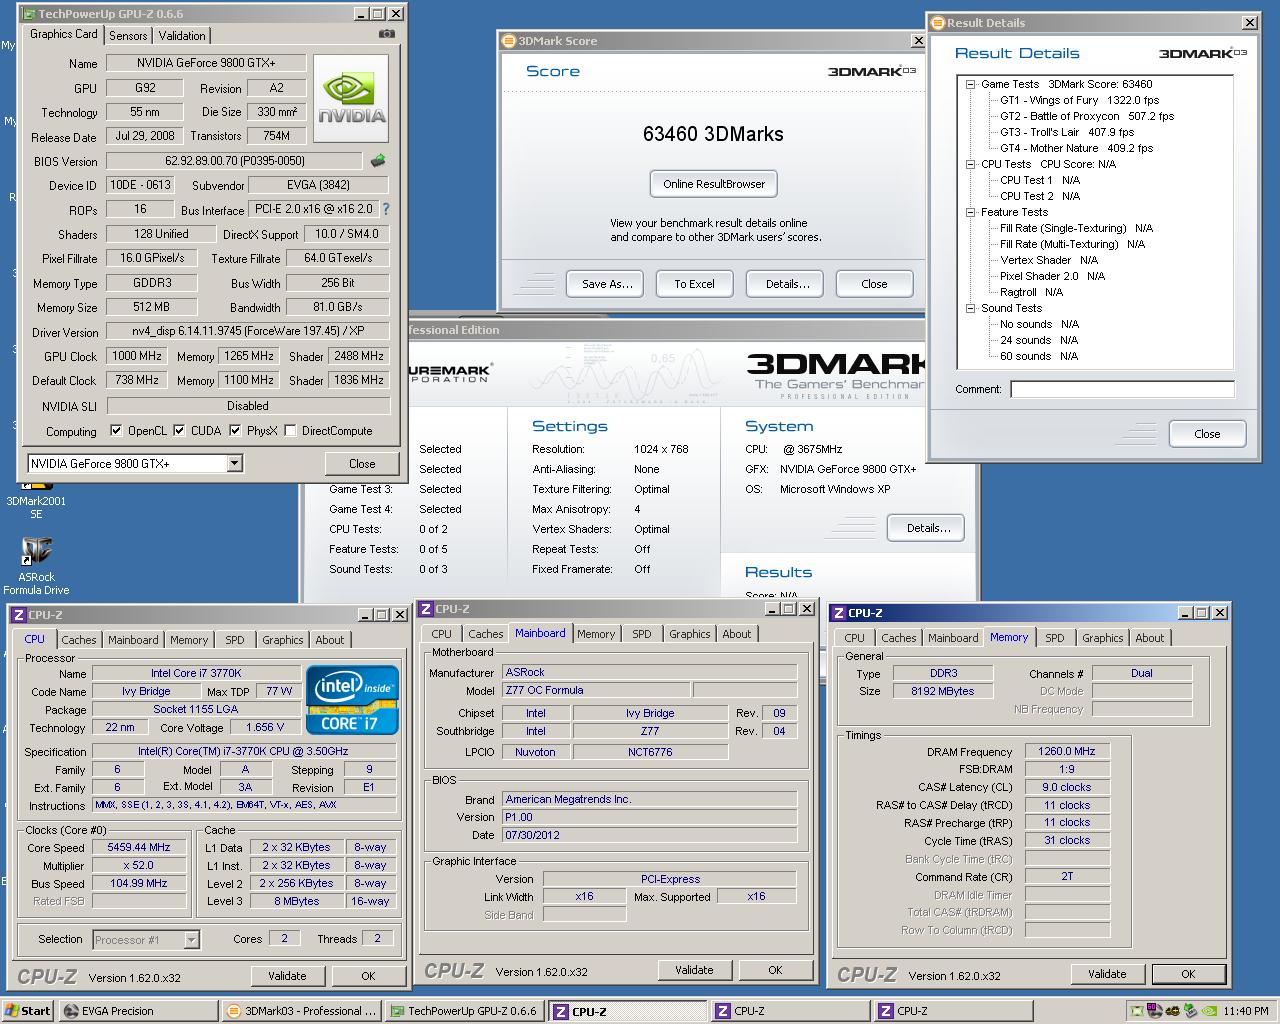
Task: Click the To Excel button
Action: [693, 284]
